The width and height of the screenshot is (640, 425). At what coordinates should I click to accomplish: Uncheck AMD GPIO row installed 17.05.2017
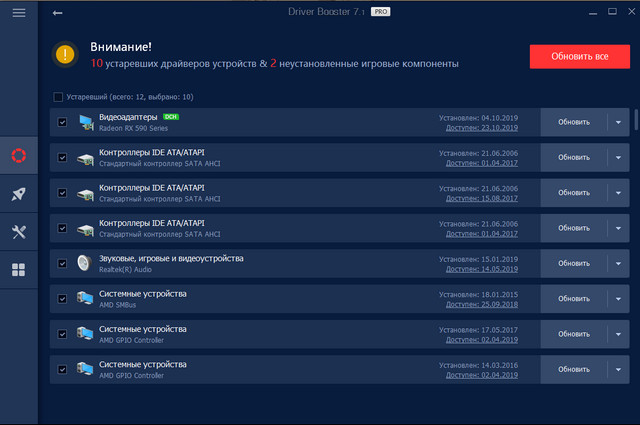coord(62,334)
